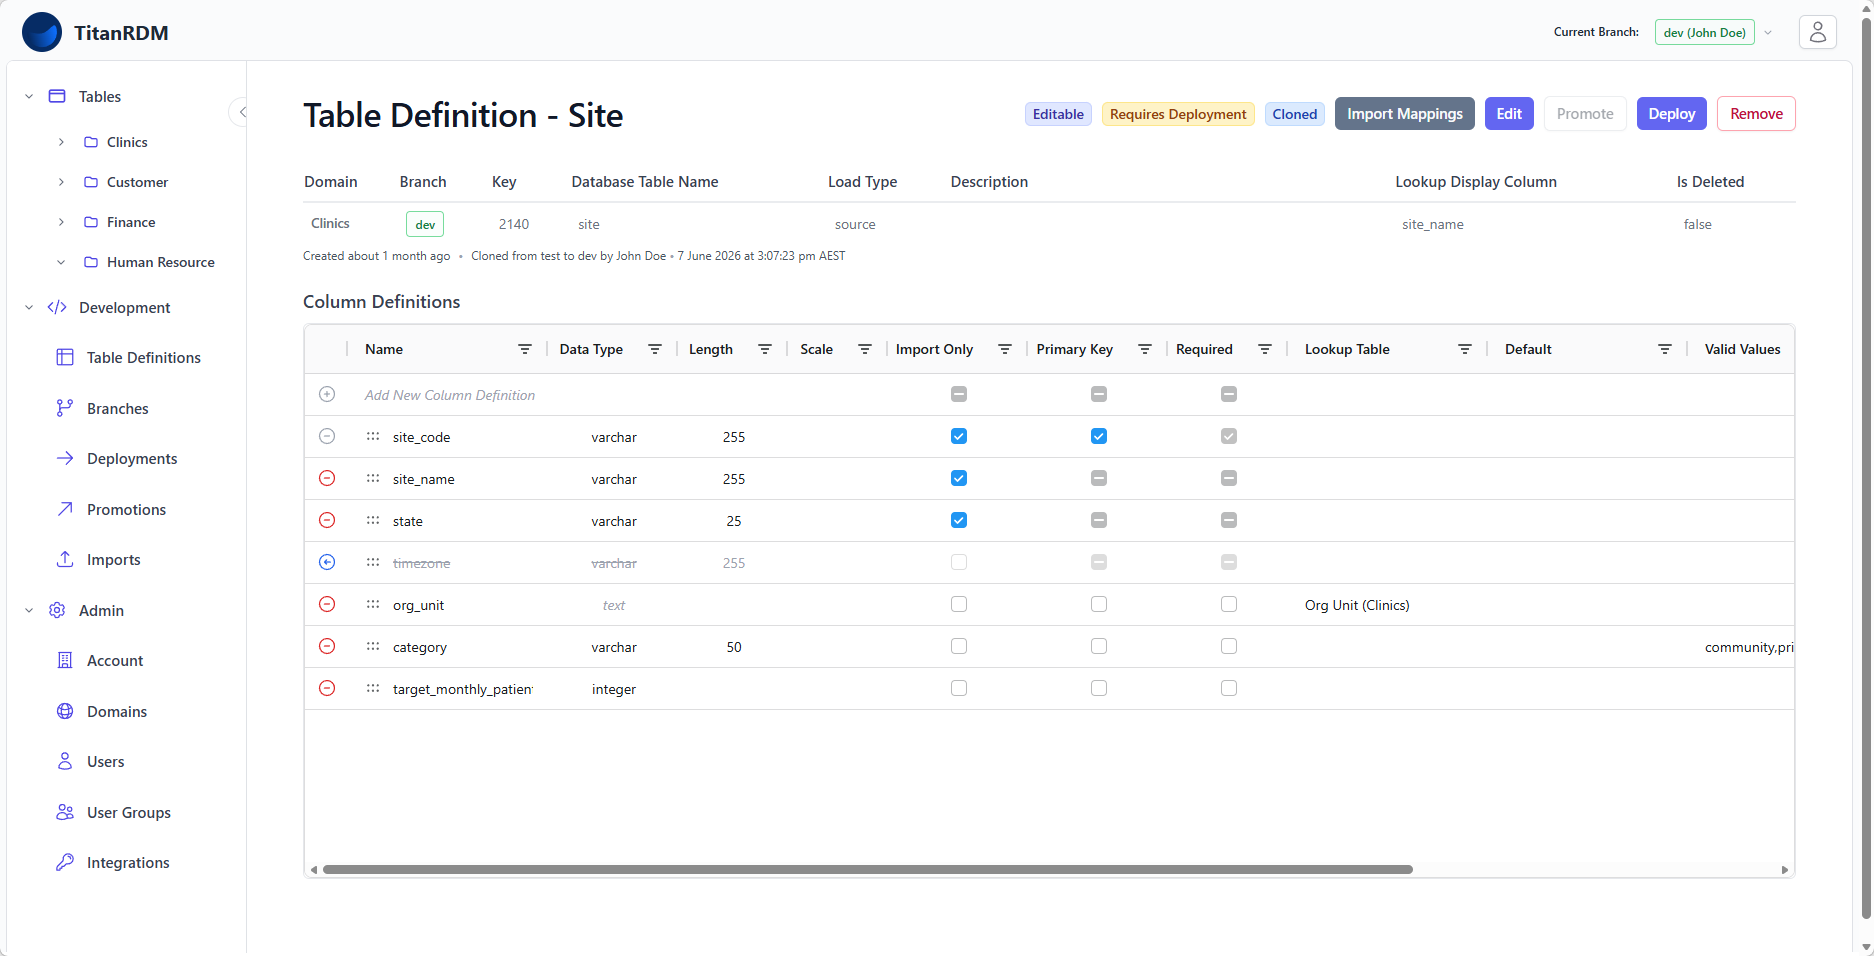Click the Add New Column Definition field
Image resolution: width=1874 pixels, height=956 pixels.
click(x=450, y=395)
